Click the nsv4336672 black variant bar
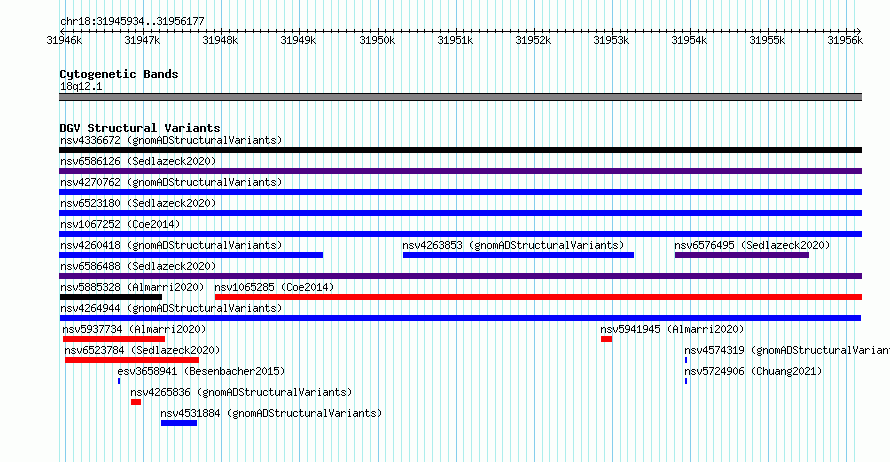The height and width of the screenshot is (462, 890). (x=460, y=150)
